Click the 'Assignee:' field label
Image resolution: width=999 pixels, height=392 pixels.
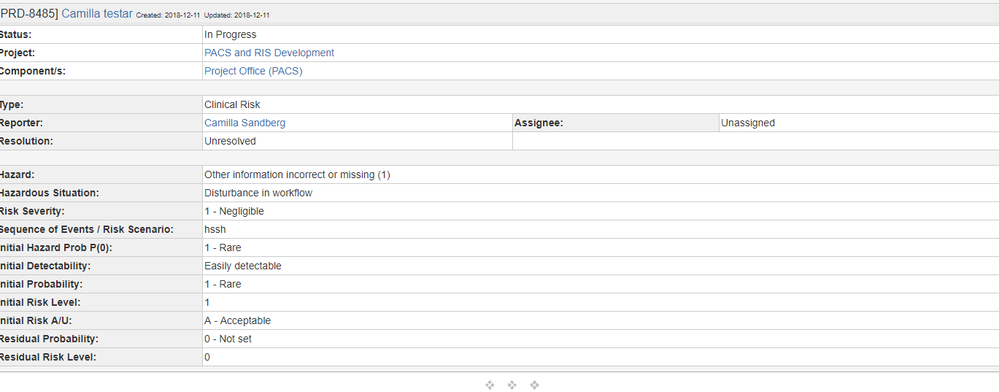538,123
